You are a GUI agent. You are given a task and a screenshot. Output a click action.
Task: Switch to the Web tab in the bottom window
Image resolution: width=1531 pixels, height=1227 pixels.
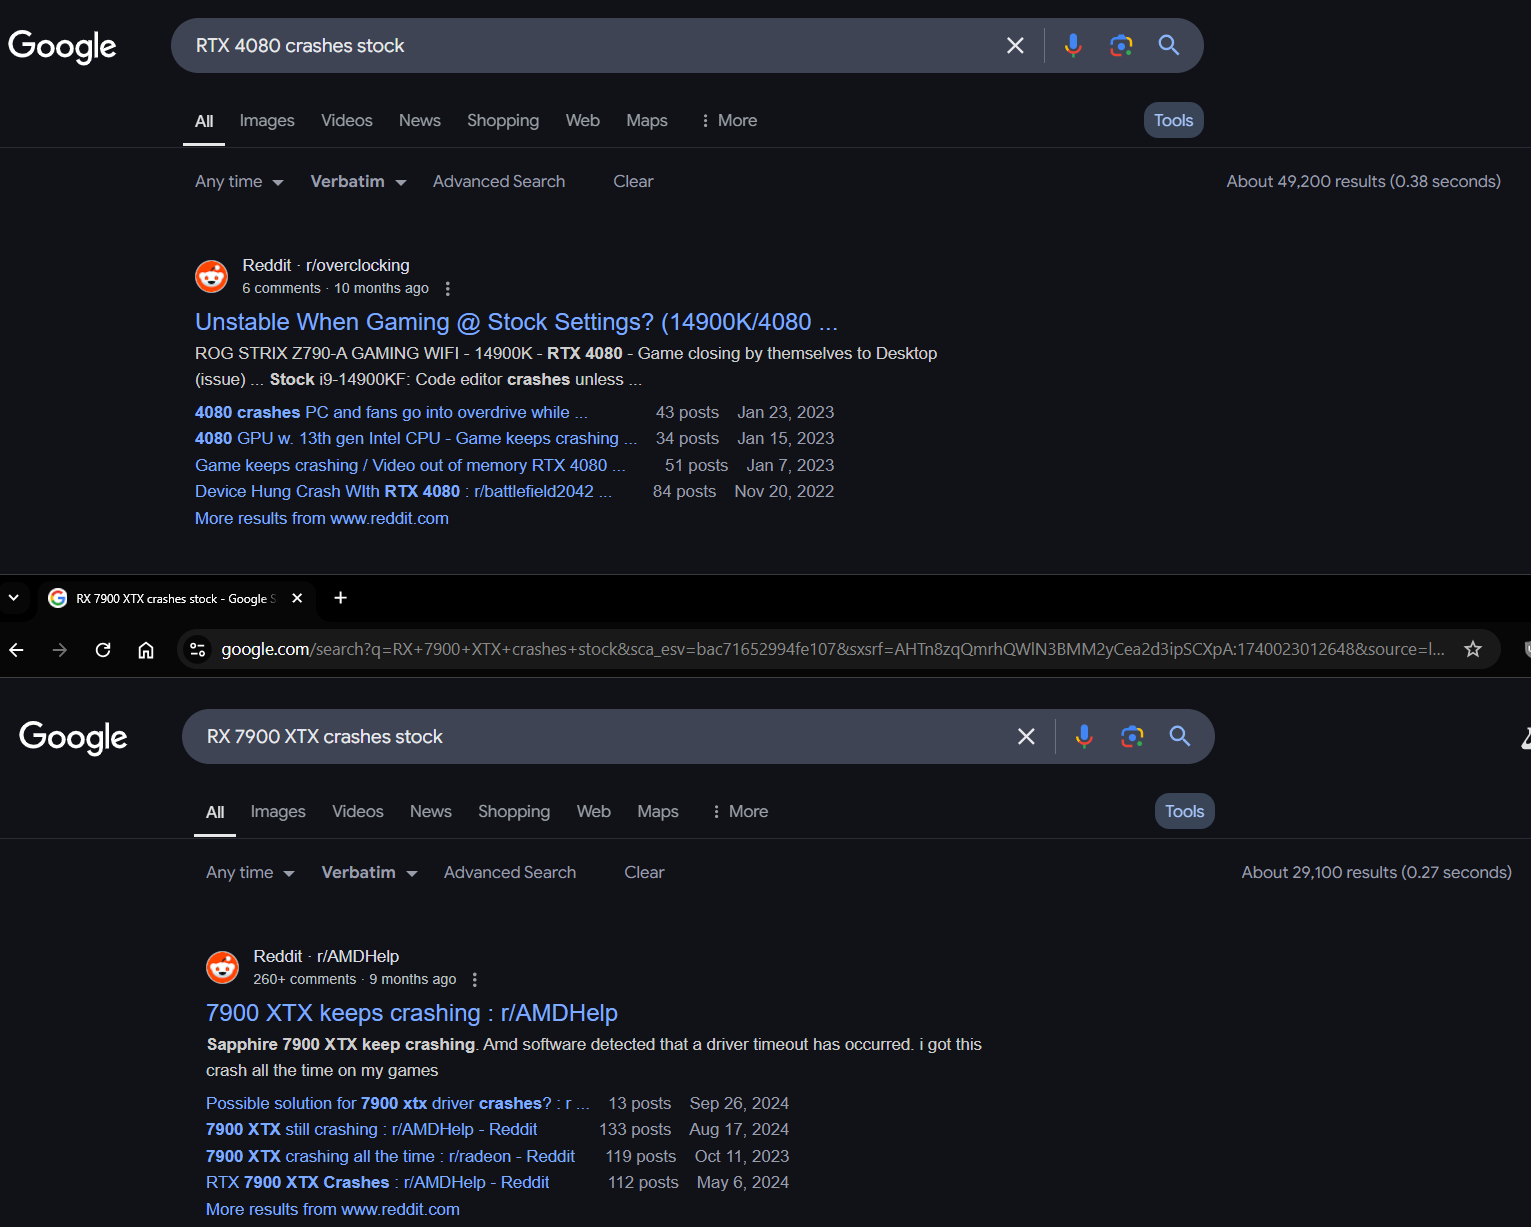pyautogui.click(x=594, y=811)
